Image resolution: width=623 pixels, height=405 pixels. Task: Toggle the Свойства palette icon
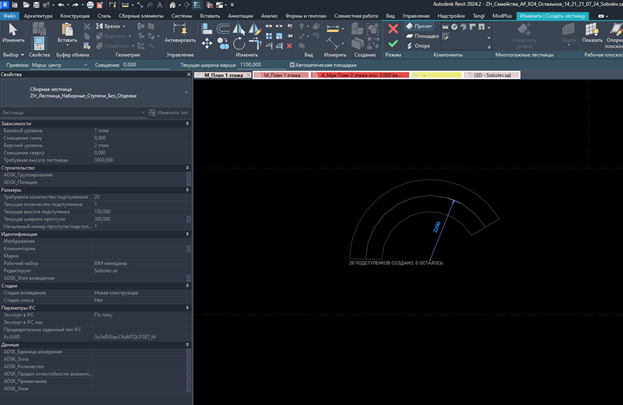click(x=39, y=43)
